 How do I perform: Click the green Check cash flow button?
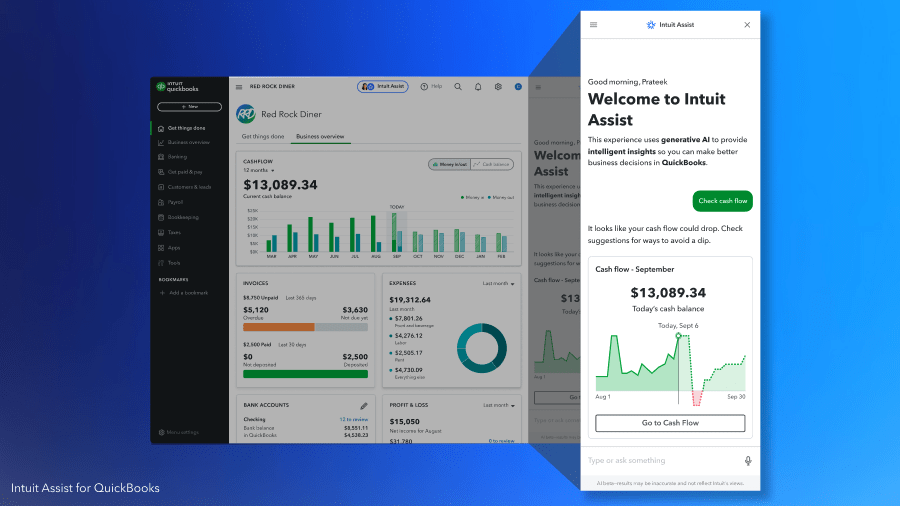pyautogui.click(x=722, y=201)
